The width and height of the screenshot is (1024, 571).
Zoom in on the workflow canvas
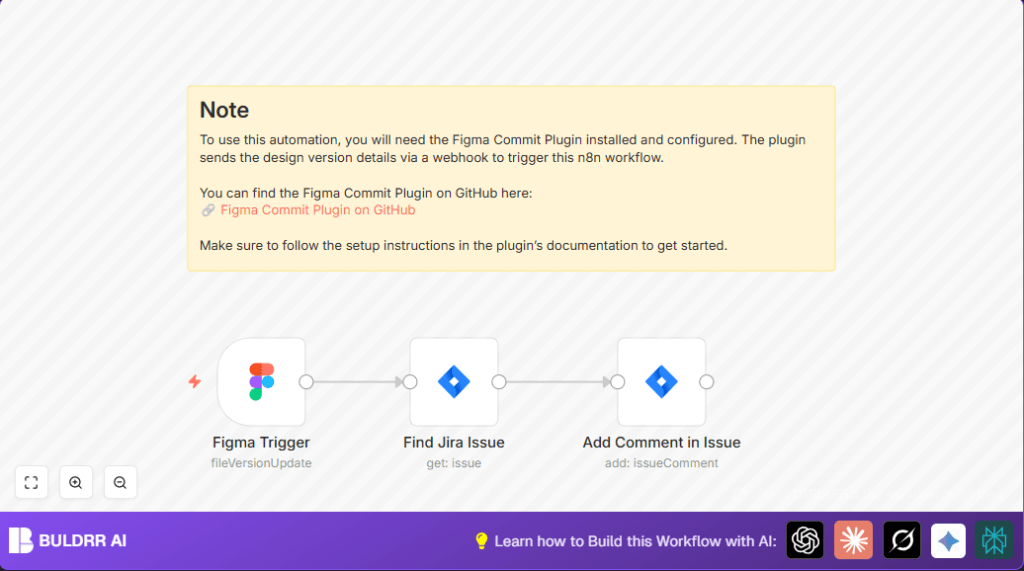pyautogui.click(x=76, y=482)
